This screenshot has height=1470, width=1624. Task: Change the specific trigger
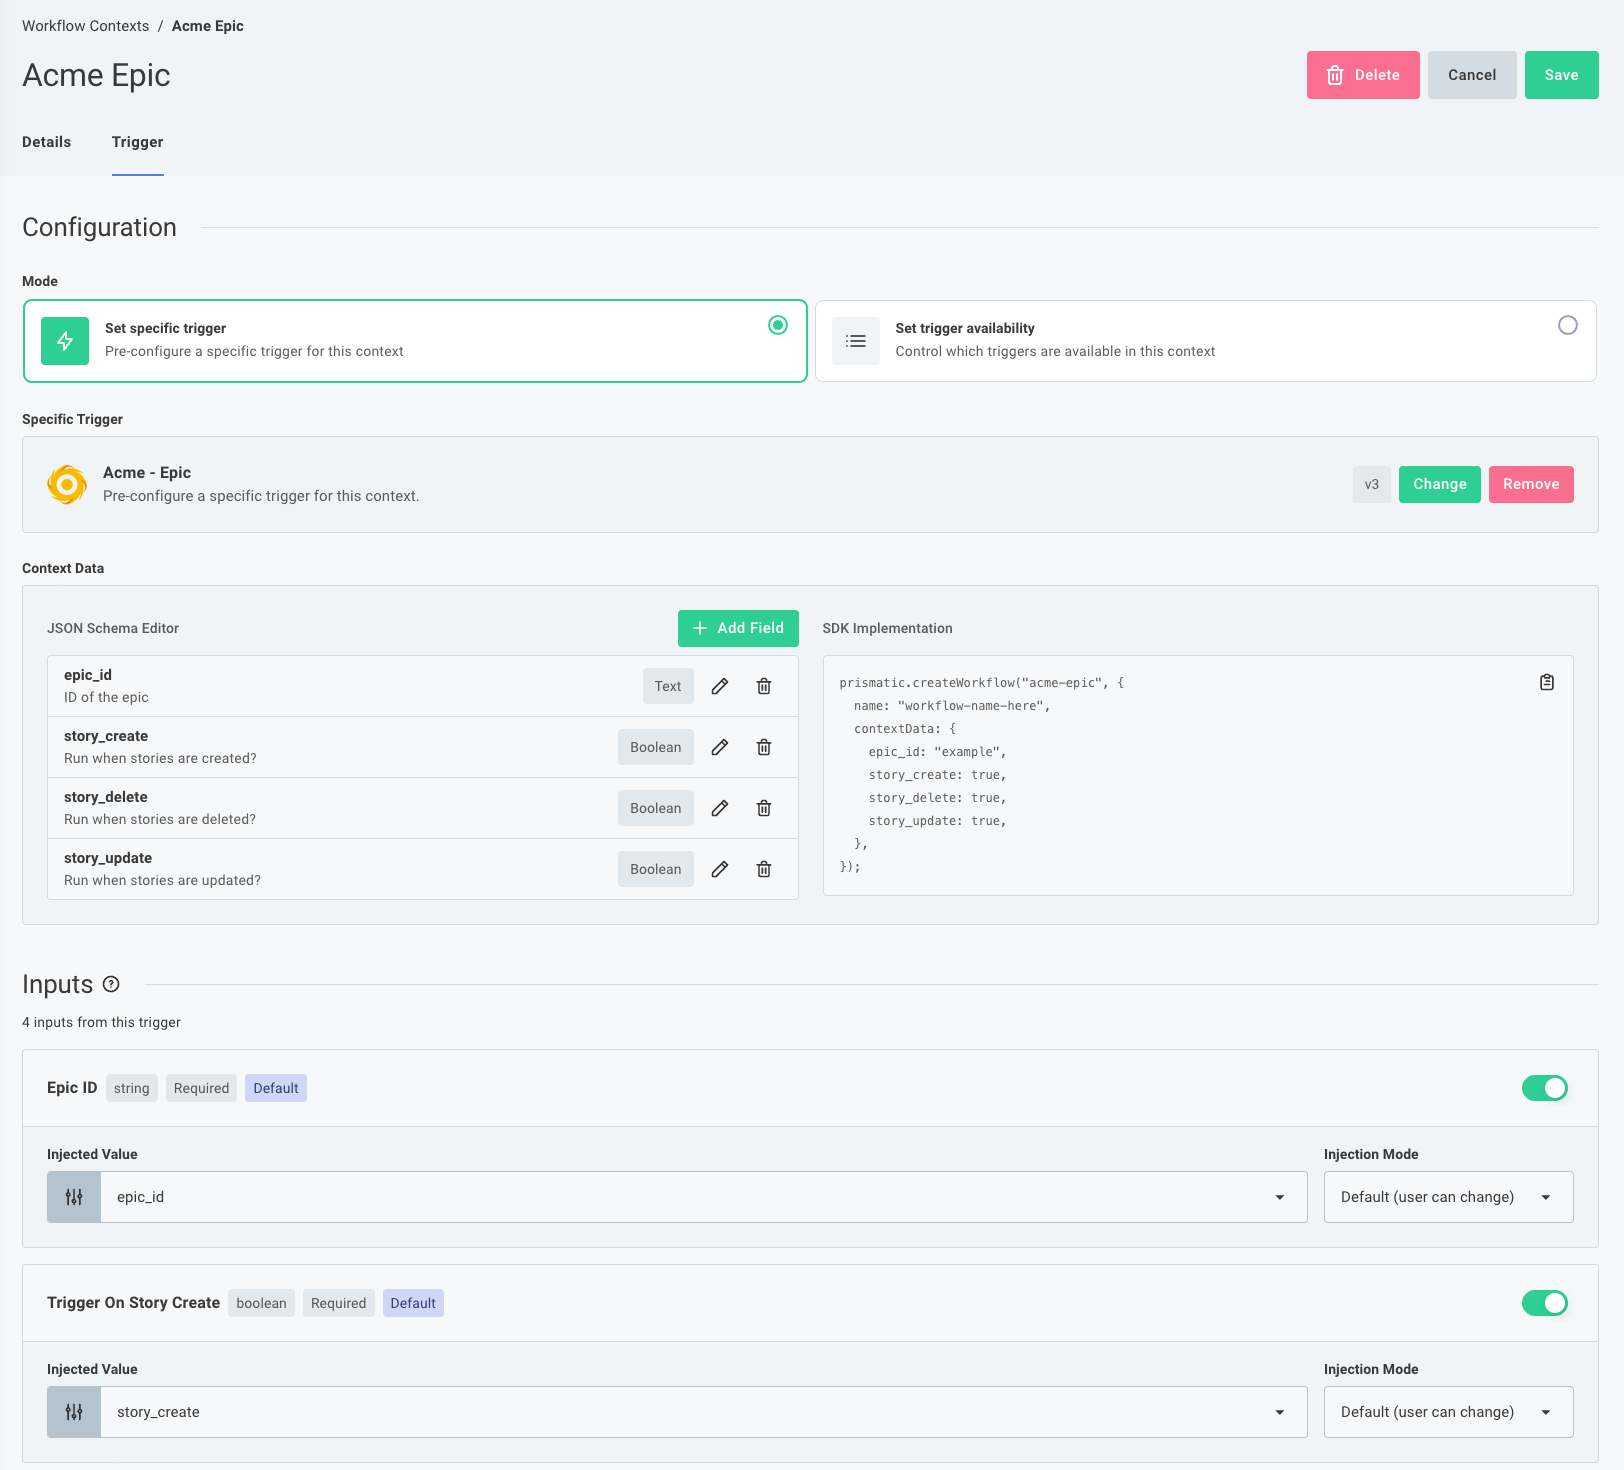1439,484
